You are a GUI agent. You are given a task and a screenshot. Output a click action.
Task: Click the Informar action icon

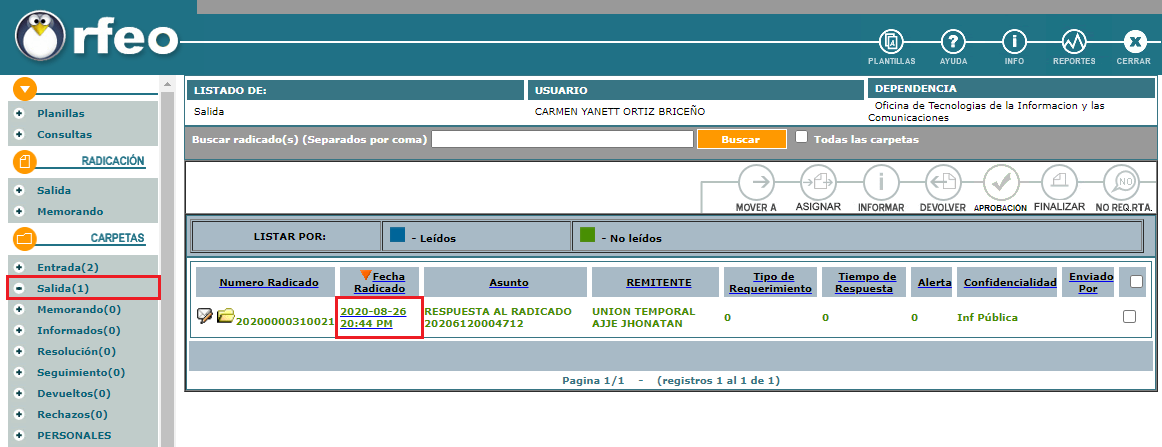coord(880,181)
